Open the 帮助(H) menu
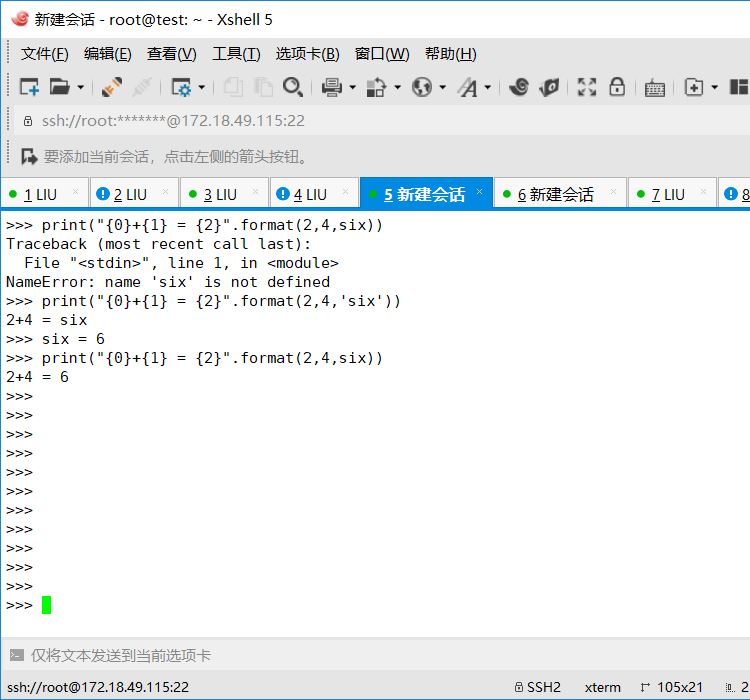Viewport: 750px width, 700px height. pyautogui.click(x=451, y=54)
